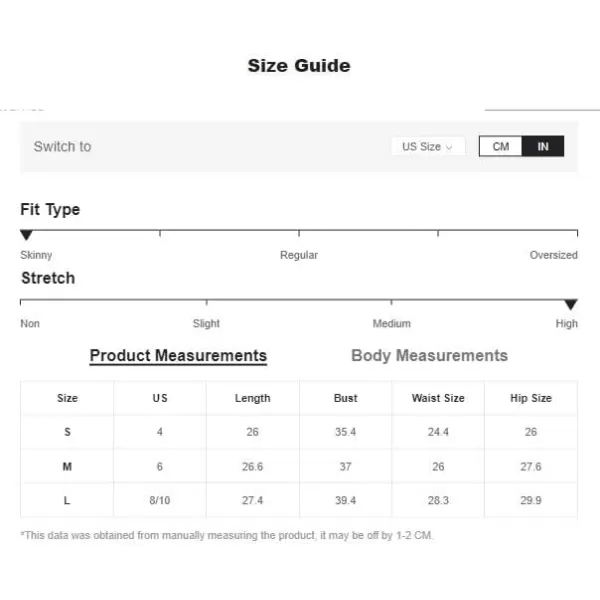The image size is (600, 600).
Task: Open the US Size dropdown
Action: (x=428, y=147)
